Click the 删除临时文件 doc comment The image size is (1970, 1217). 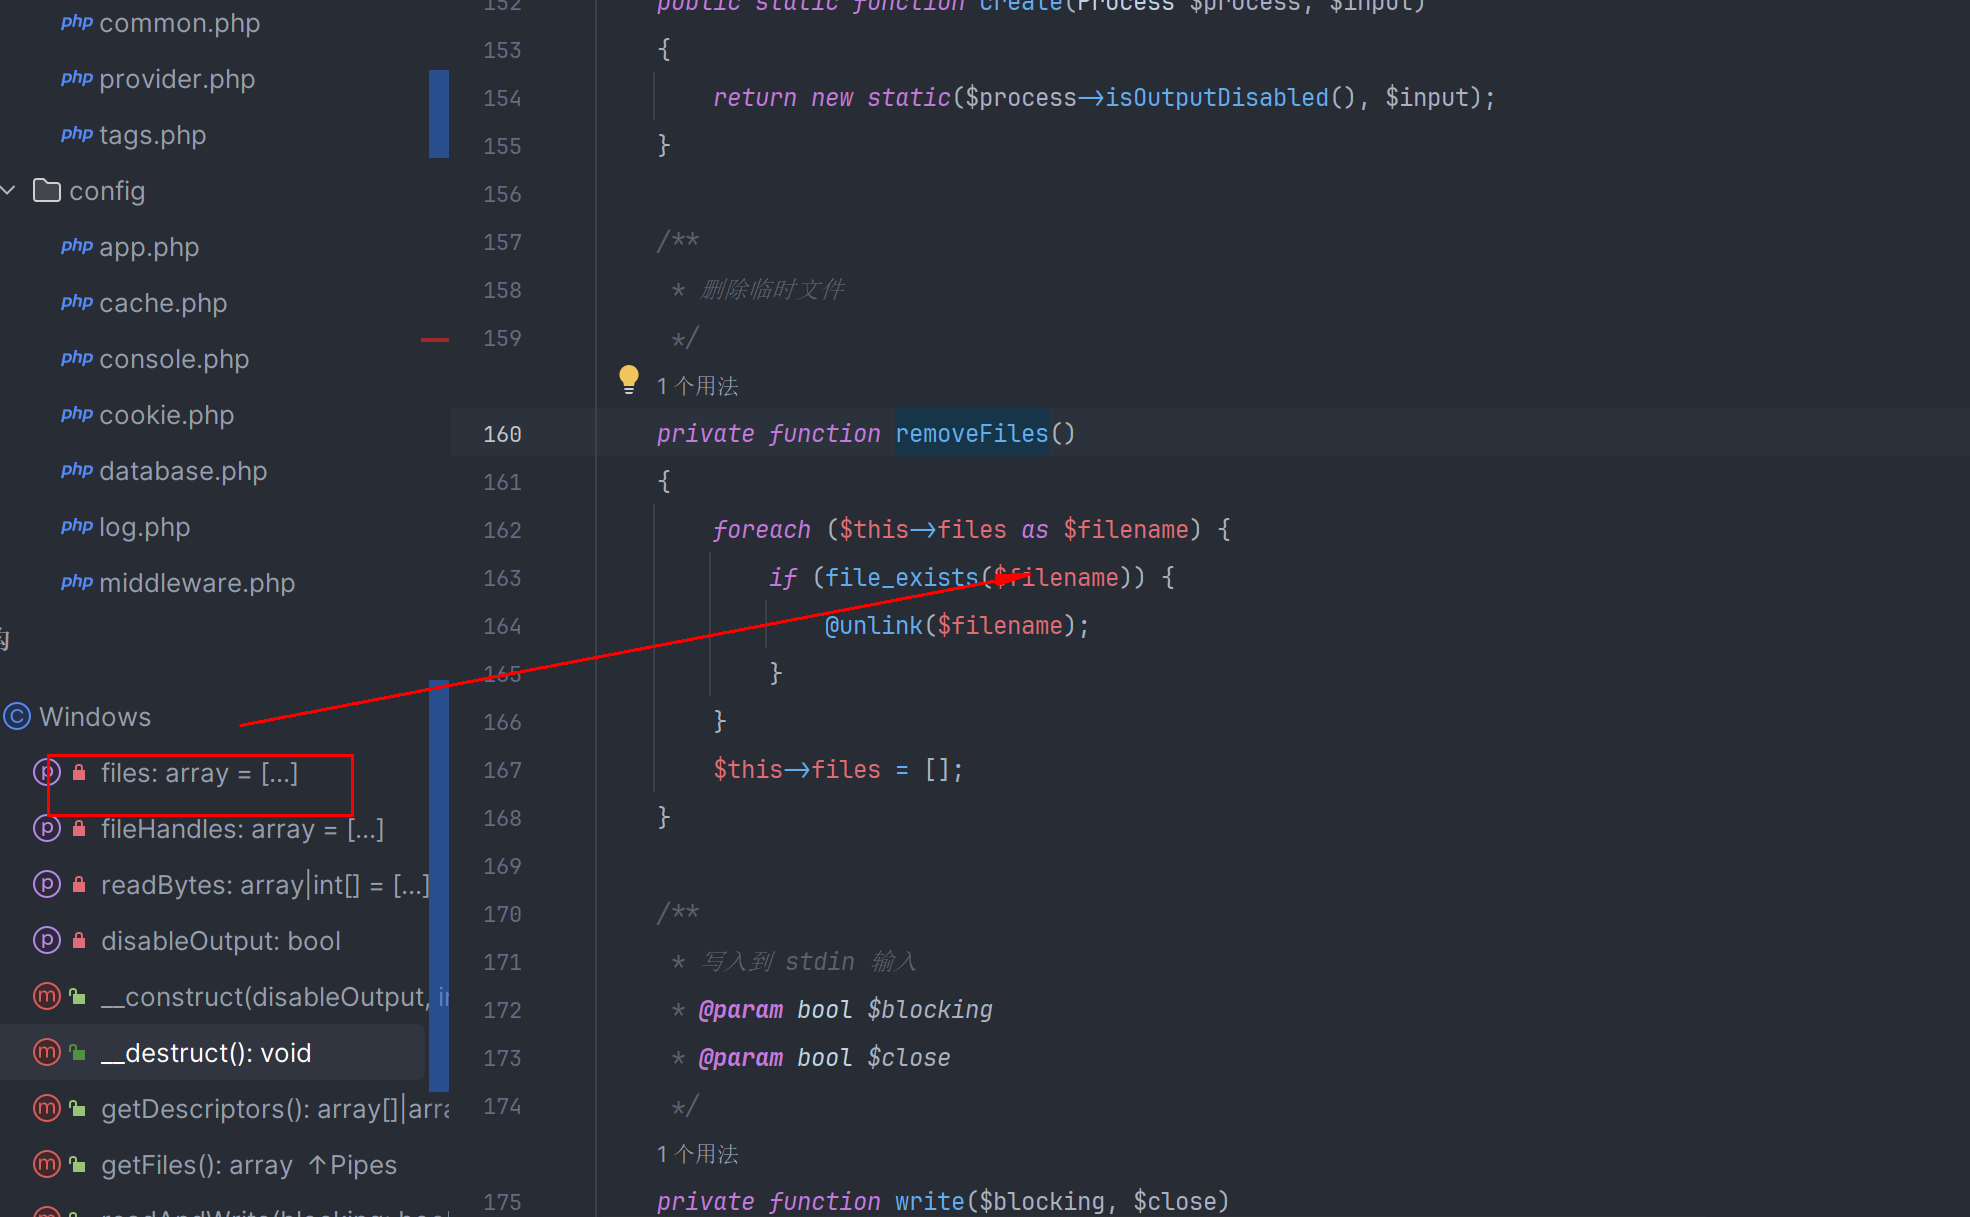[x=772, y=290]
